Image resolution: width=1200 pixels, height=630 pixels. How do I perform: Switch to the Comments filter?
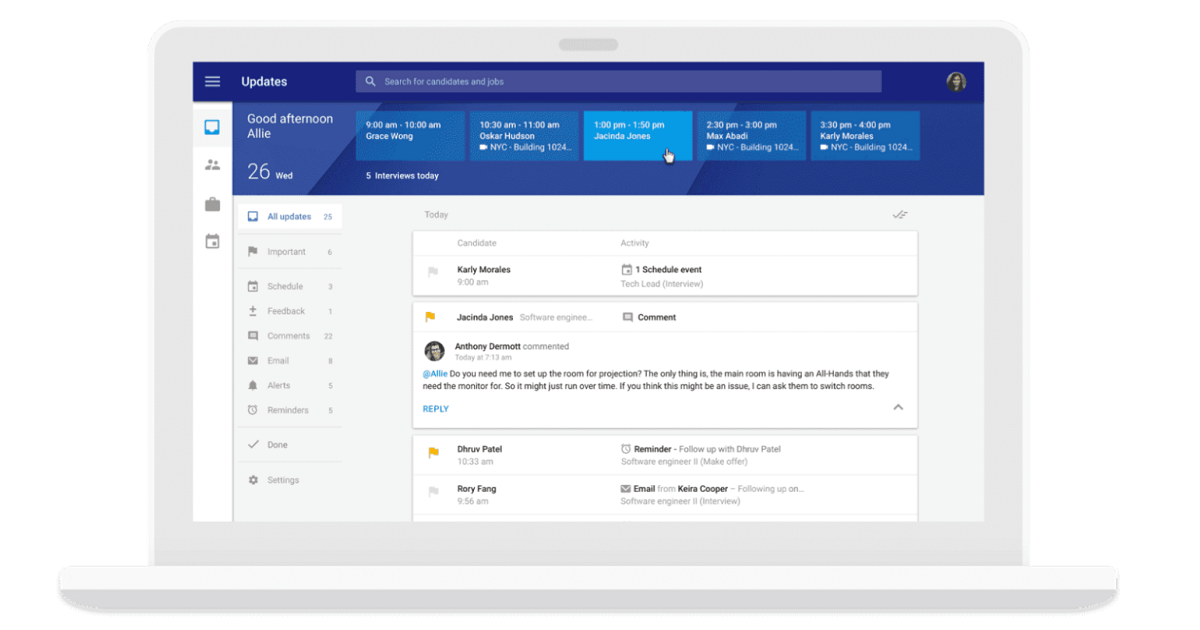tap(288, 336)
